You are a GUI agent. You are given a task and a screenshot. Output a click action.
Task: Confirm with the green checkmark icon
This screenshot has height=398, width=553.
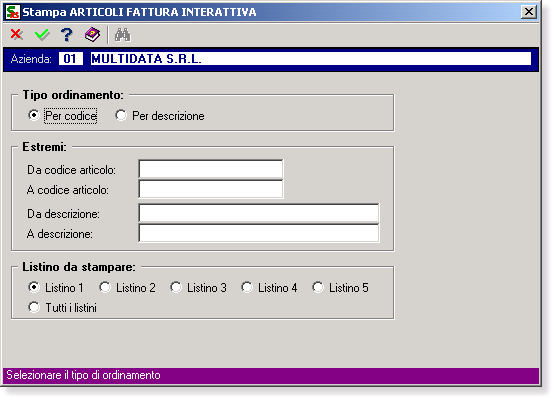[42, 35]
